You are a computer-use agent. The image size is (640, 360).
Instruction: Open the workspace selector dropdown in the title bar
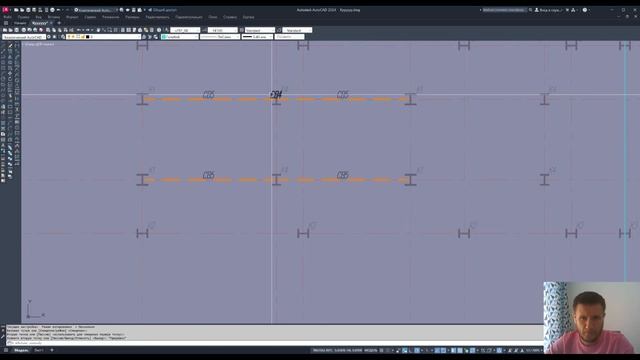click(95, 10)
